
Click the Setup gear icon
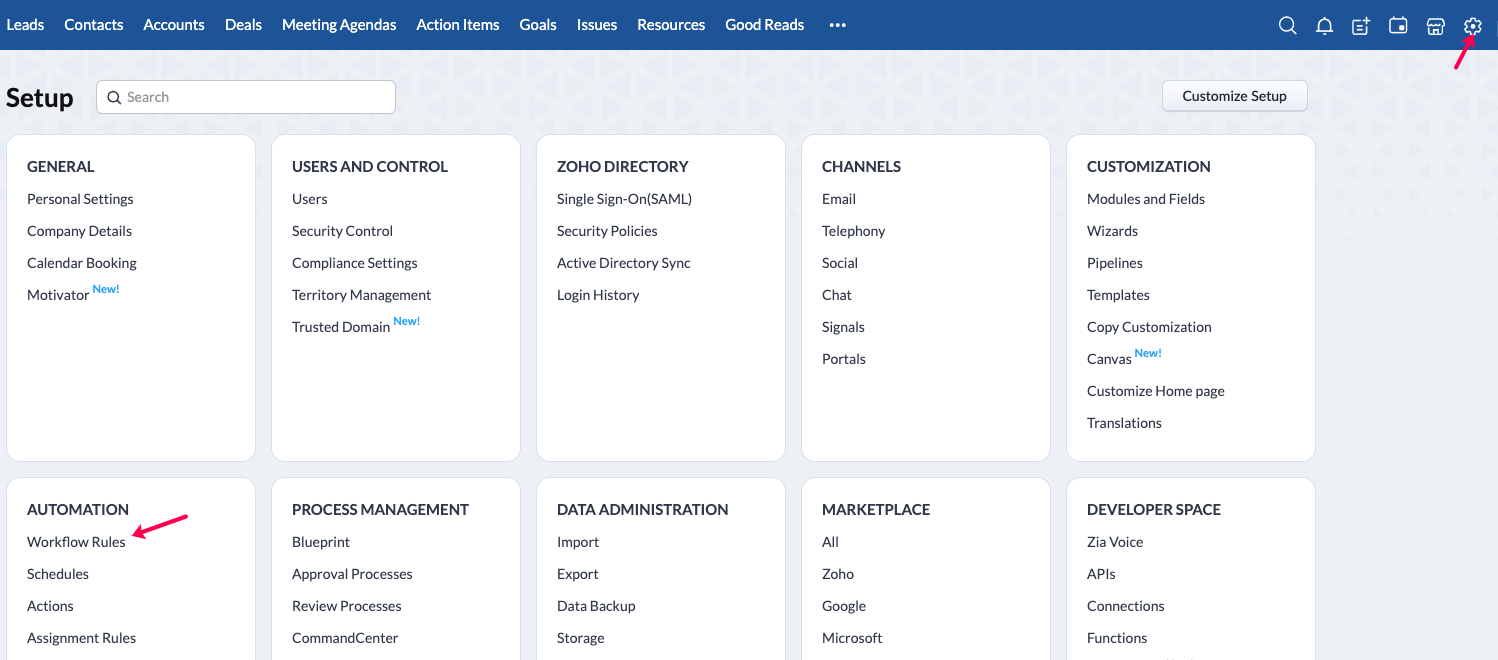click(1472, 26)
